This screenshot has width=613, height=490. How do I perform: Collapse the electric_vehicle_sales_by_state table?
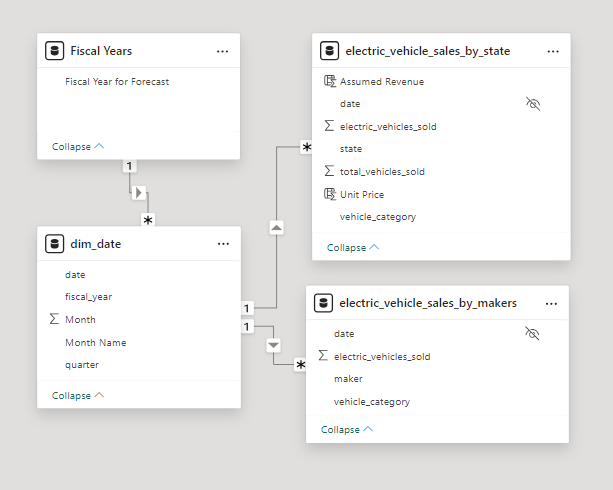tap(352, 247)
